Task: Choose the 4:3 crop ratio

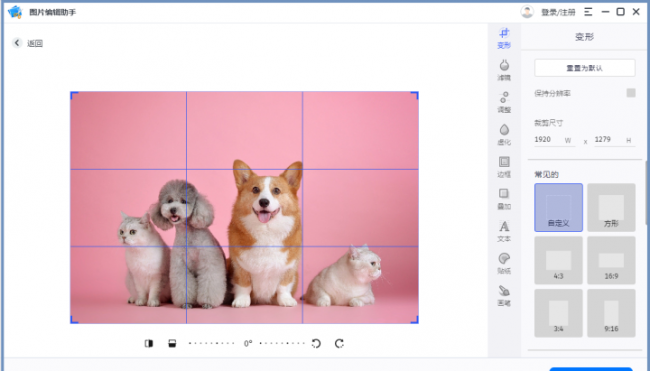Action: pyautogui.click(x=558, y=260)
